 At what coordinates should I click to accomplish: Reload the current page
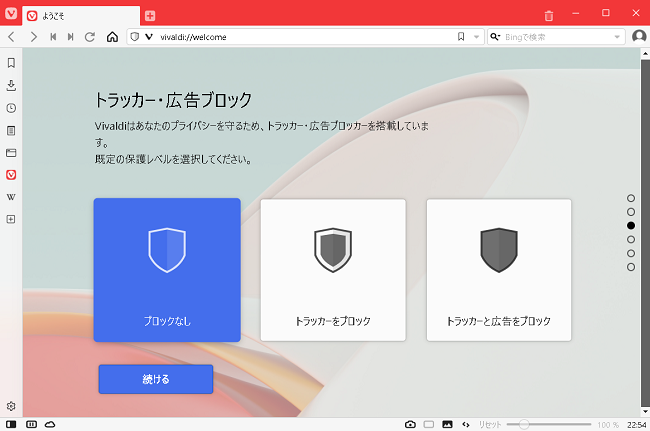90,37
